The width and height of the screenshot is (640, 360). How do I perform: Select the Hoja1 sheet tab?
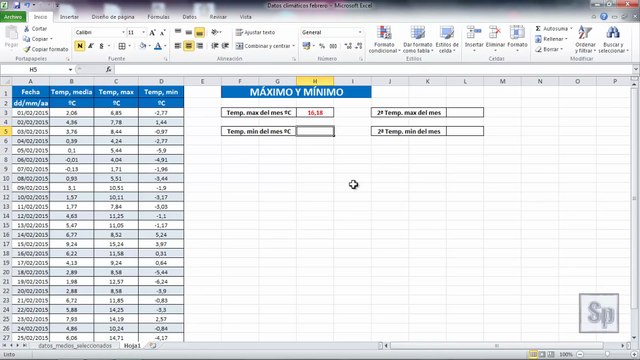click(132, 346)
